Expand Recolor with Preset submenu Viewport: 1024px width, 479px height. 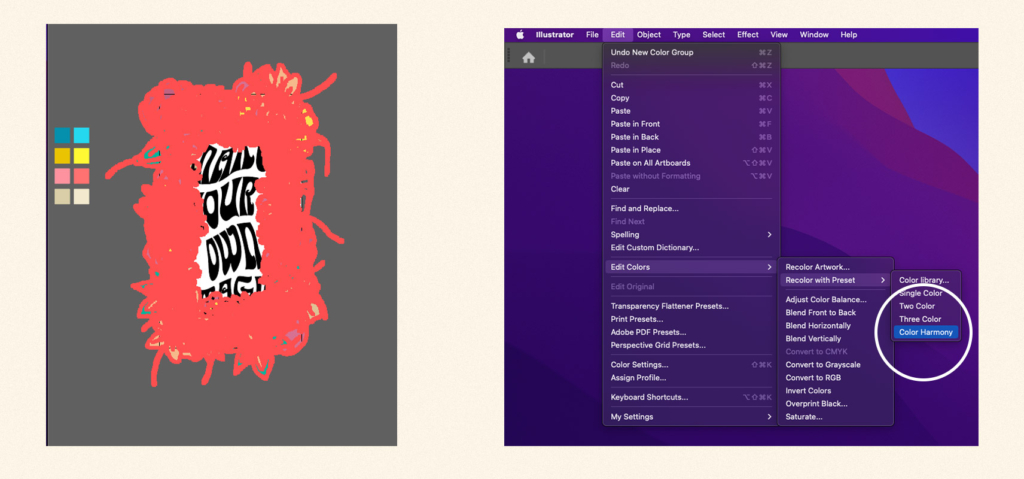[x=836, y=280]
